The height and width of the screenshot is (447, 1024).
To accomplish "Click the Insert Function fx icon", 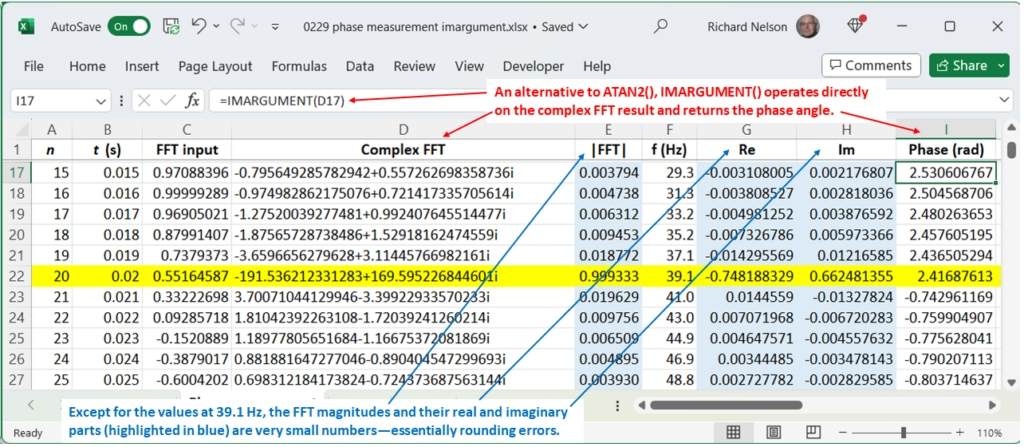I will tap(193, 101).
